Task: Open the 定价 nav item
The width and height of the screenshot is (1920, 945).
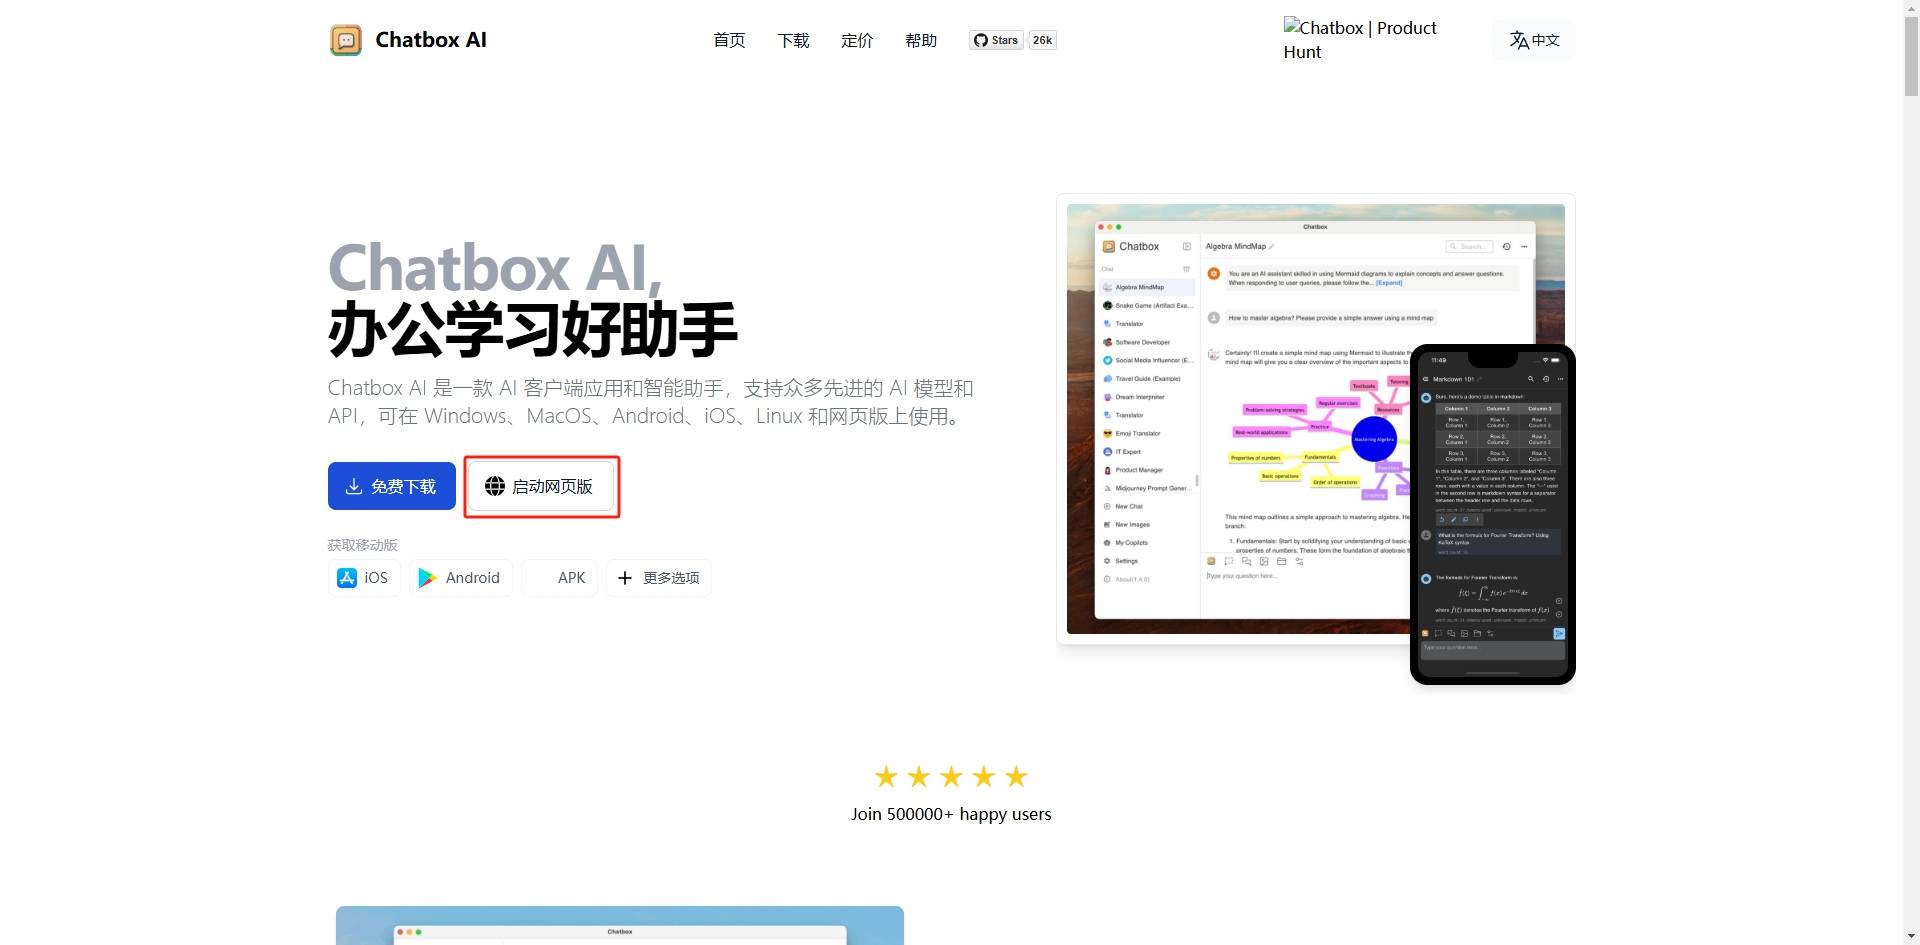Action: click(857, 40)
